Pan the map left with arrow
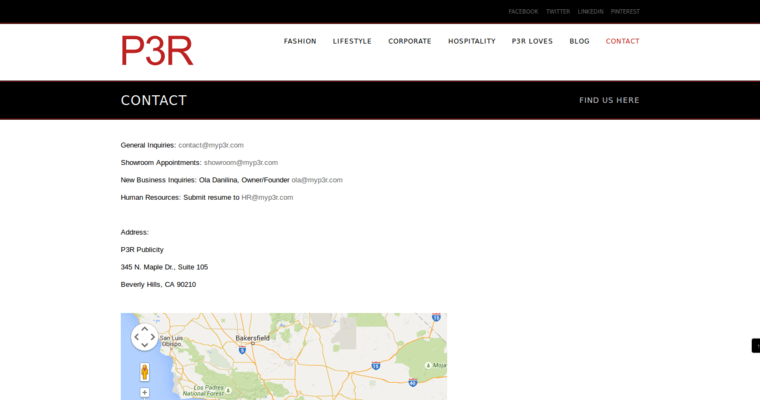 click(136, 337)
